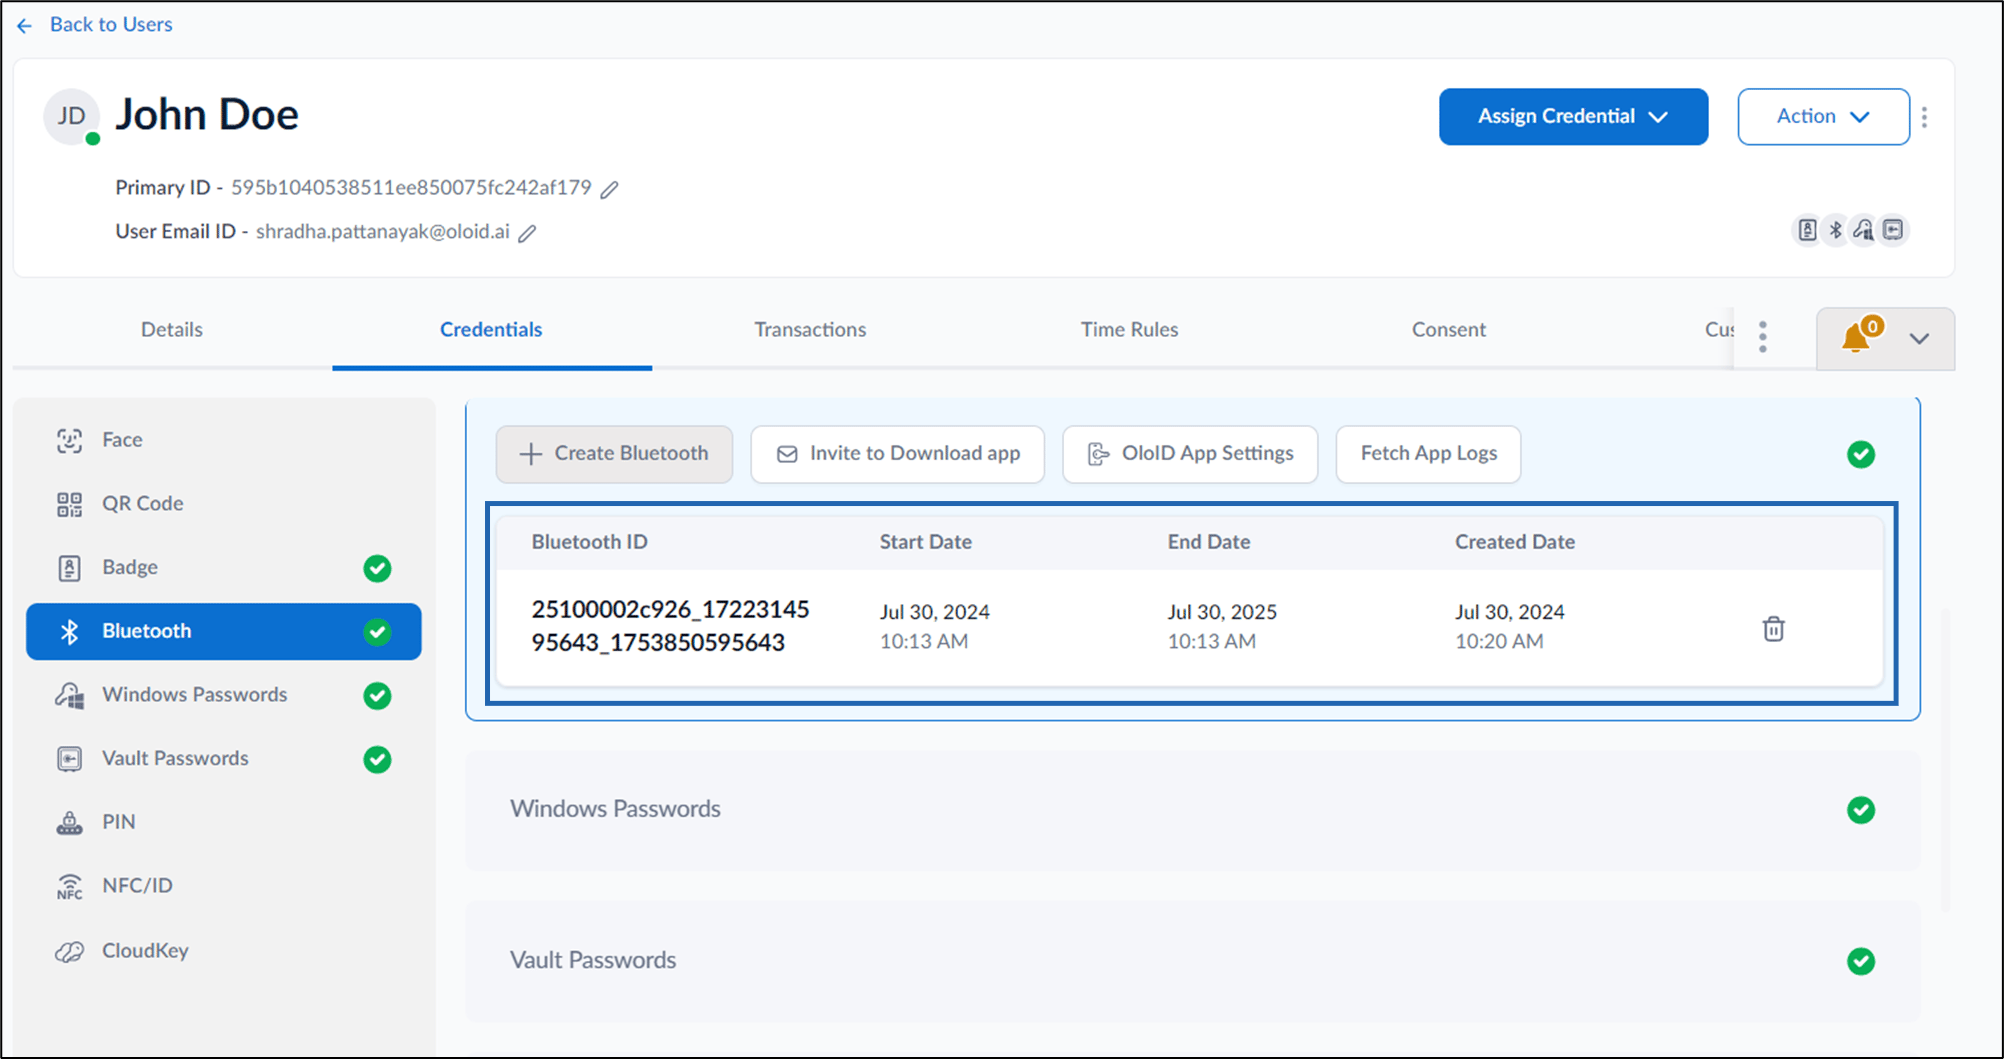Switch to the Credentials tab

491,330
